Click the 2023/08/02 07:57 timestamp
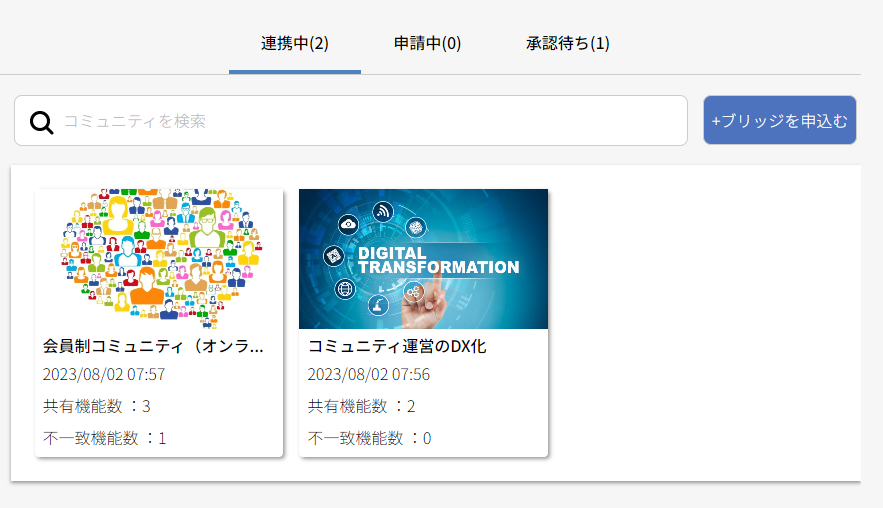883x508 pixels. coord(104,375)
